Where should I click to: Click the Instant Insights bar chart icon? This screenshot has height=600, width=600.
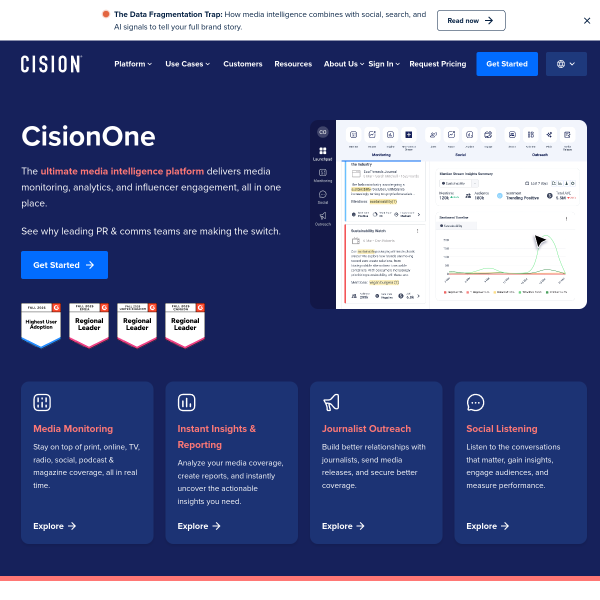click(186, 403)
